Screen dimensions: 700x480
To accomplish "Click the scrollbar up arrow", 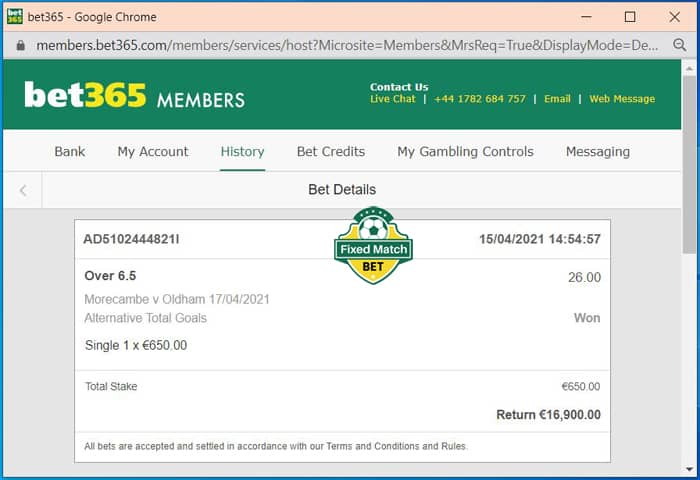I will pos(689,69).
